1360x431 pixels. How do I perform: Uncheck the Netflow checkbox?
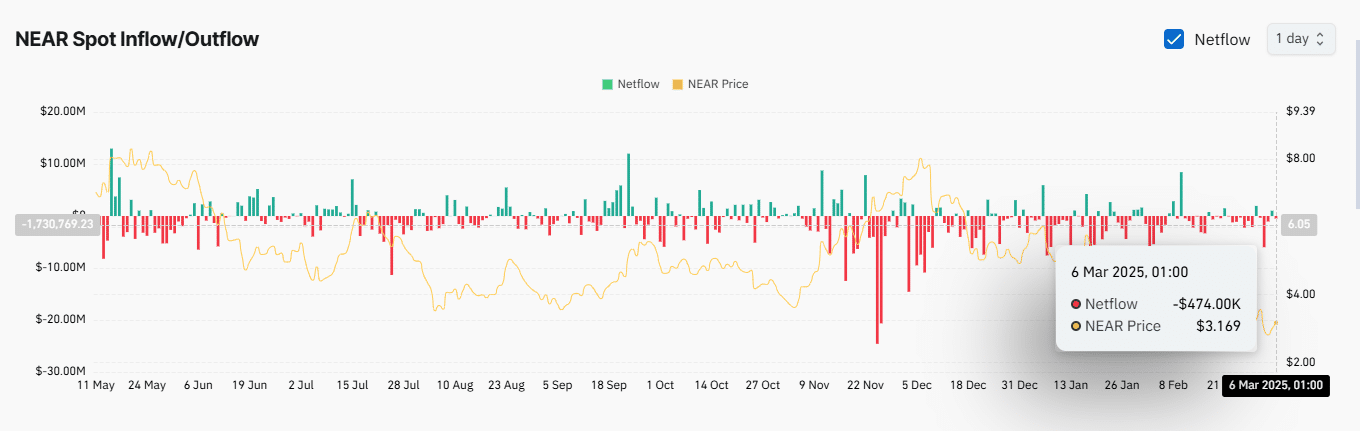pos(1174,39)
